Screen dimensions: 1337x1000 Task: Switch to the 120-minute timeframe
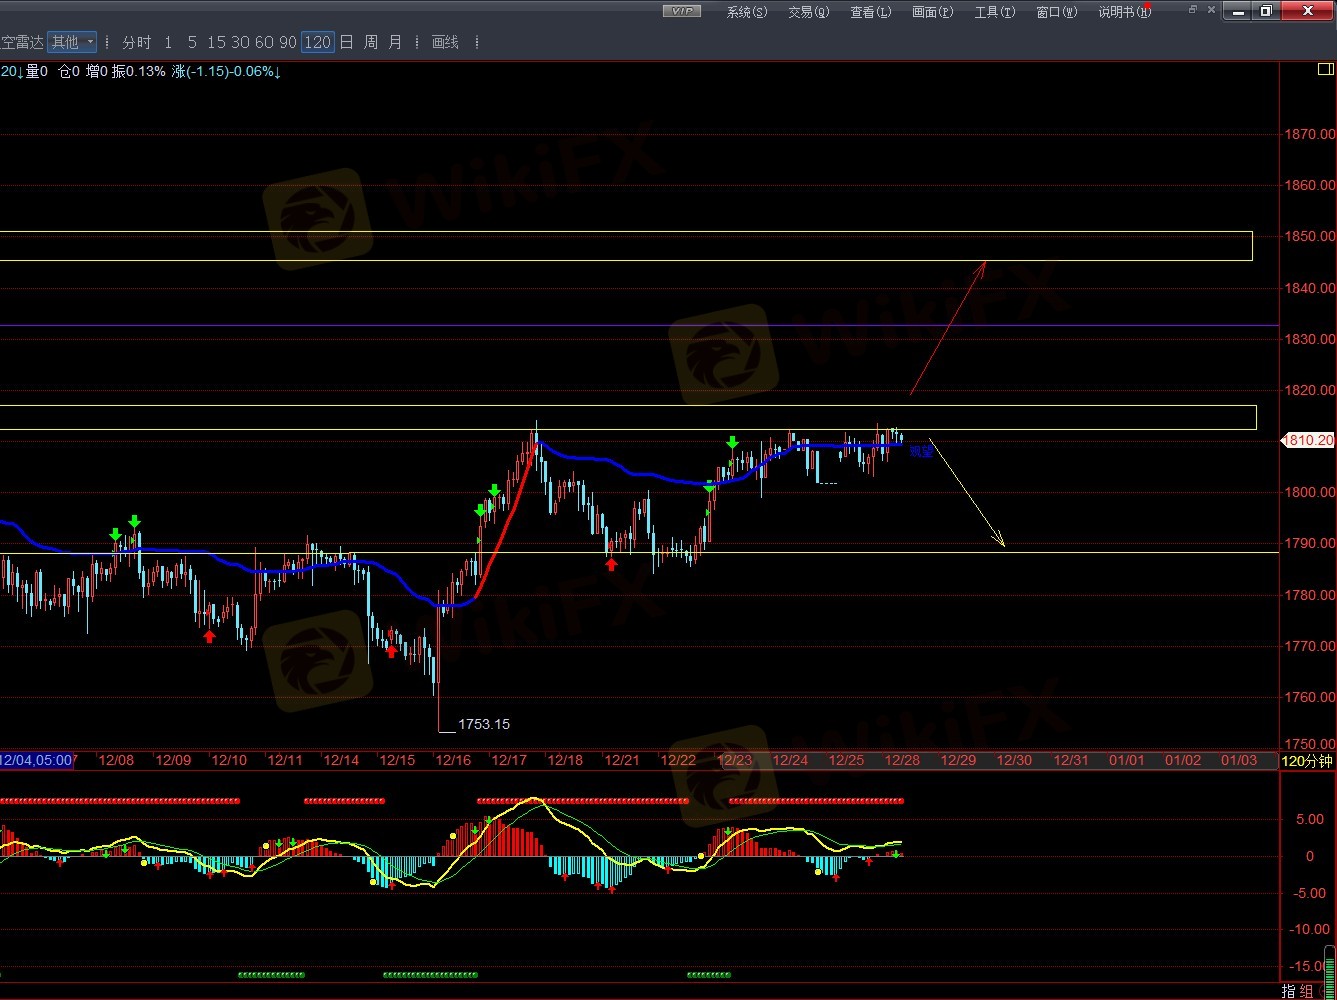[317, 42]
